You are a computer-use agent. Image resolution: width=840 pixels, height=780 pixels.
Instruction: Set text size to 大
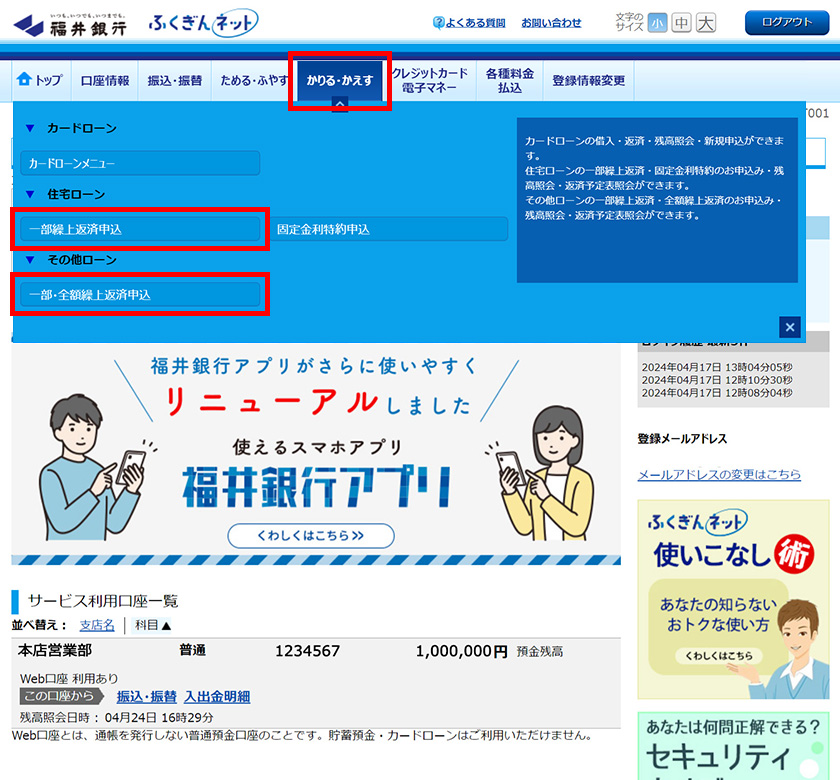click(706, 23)
